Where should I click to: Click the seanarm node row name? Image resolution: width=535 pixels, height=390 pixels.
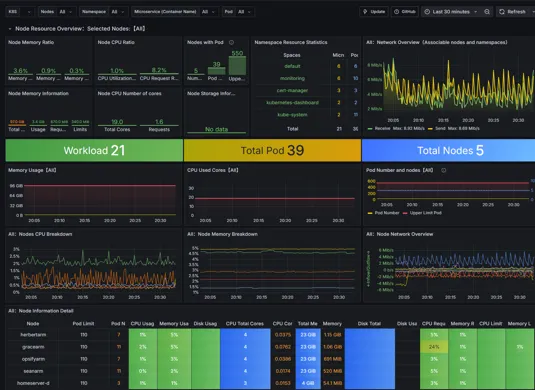[x=33, y=371]
